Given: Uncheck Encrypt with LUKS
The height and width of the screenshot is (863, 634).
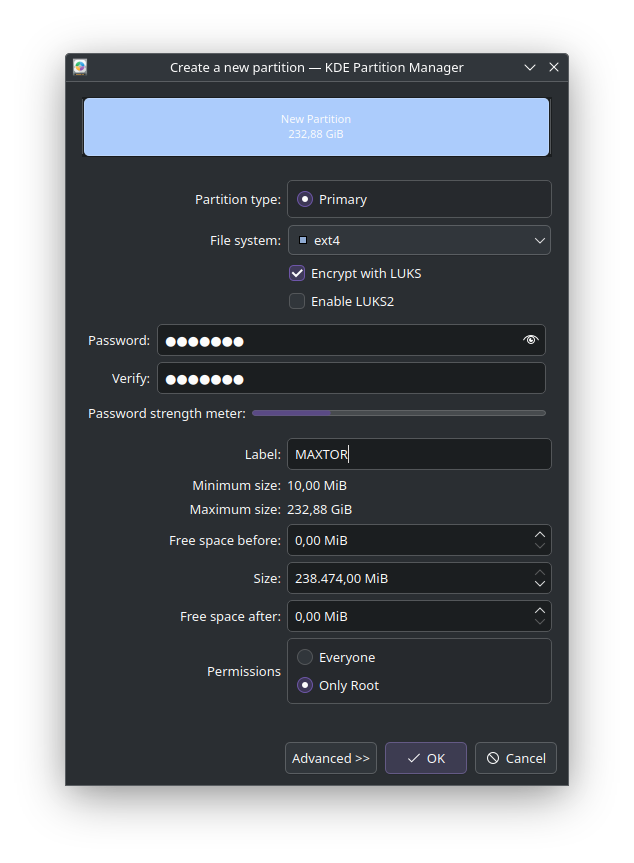Looking at the screenshot, I should [x=297, y=273].
